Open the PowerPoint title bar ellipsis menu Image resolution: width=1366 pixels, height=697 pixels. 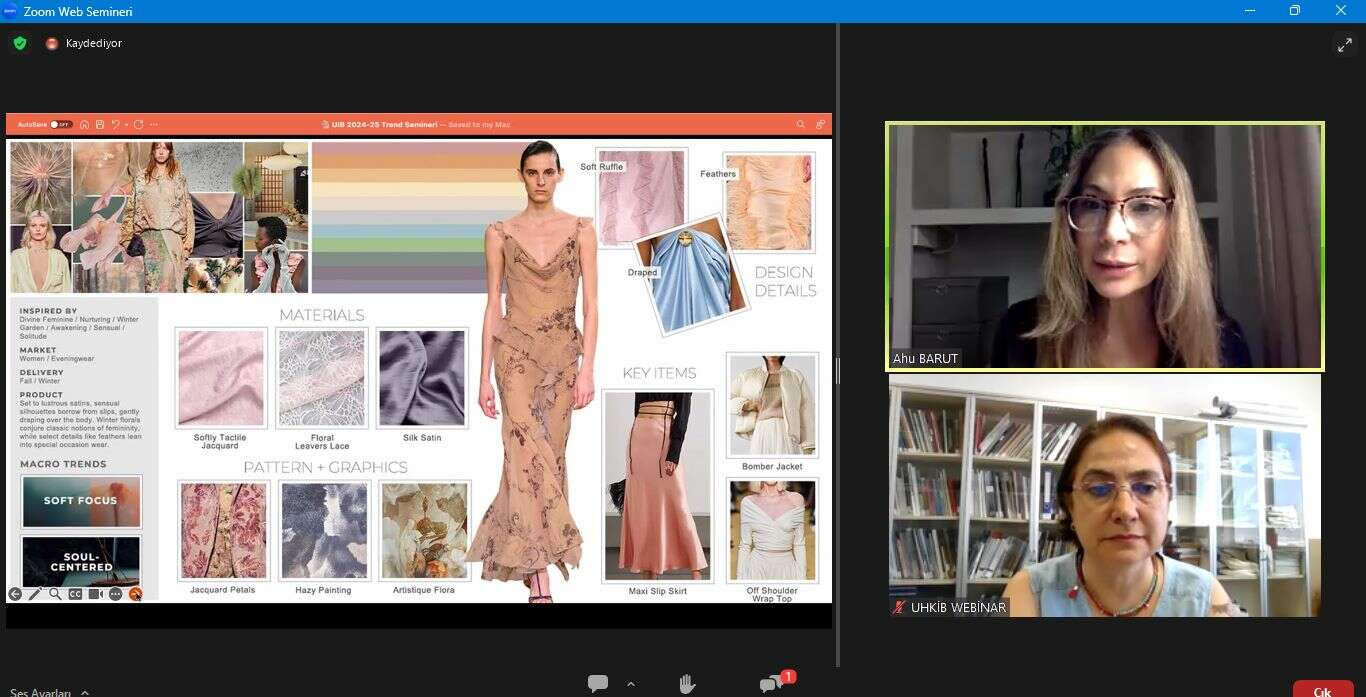point(153,125)
